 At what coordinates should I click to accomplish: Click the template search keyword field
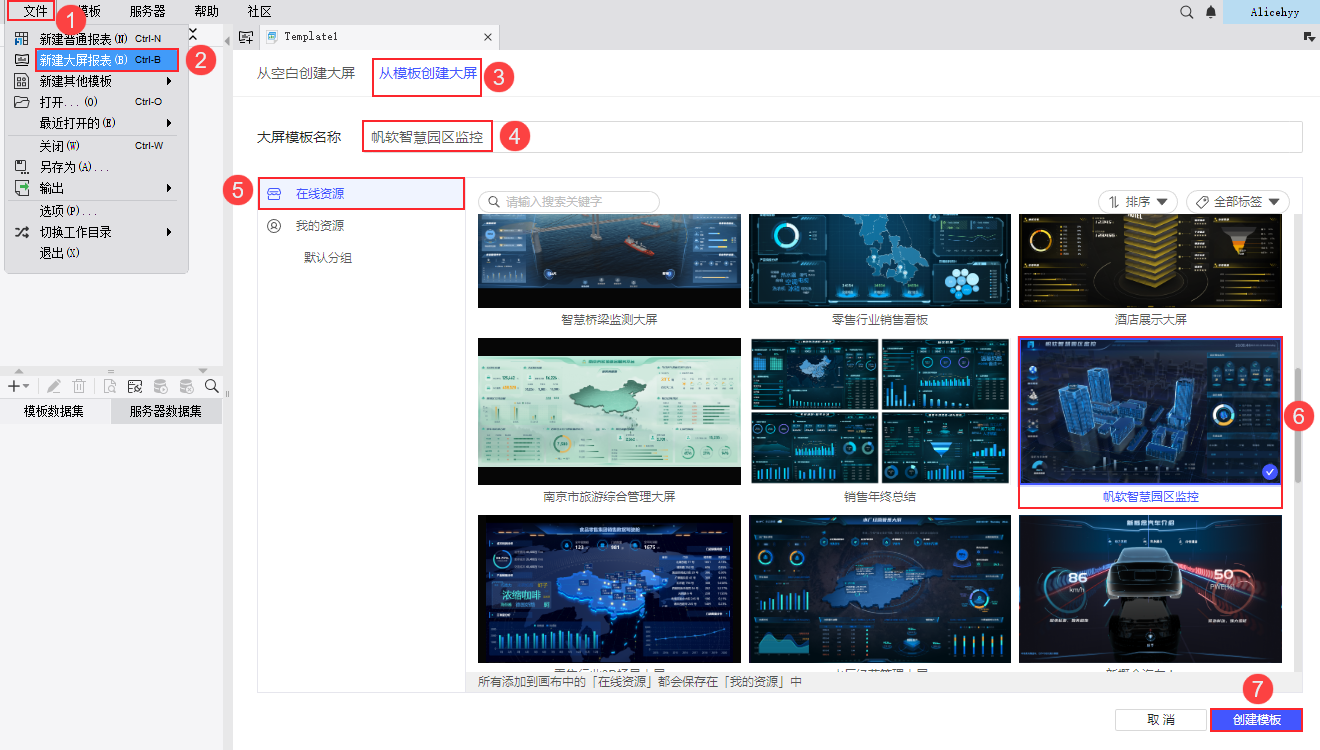pos(570,202)
